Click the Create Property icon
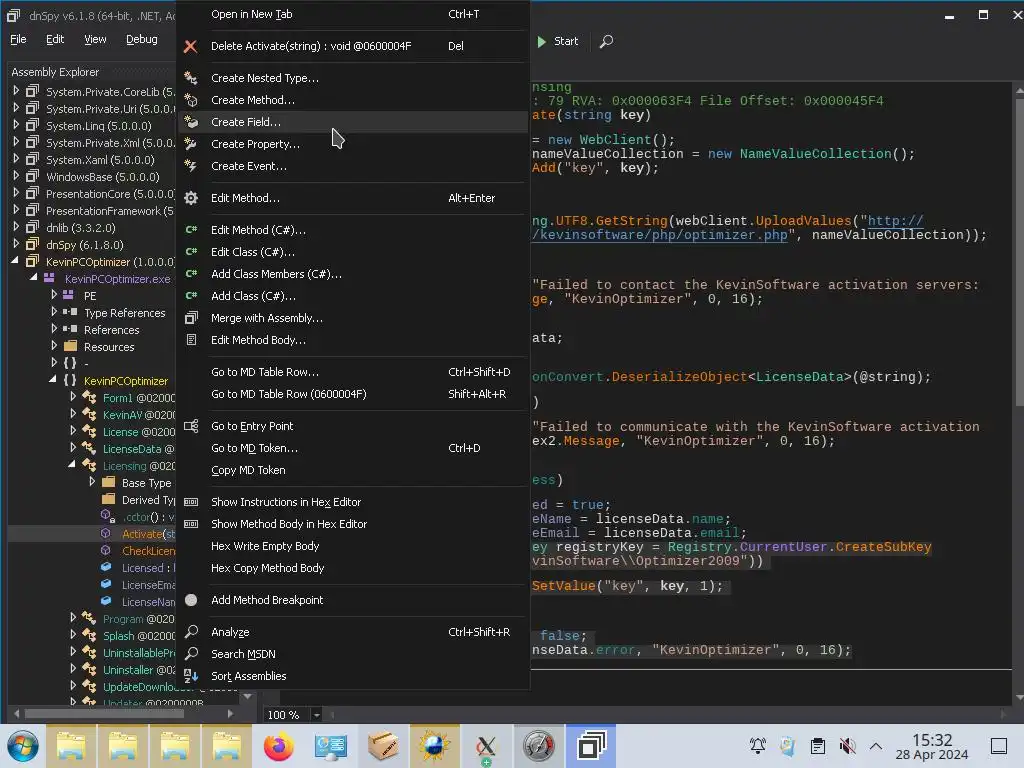The image size is (1024, 768). pos(191,144)
